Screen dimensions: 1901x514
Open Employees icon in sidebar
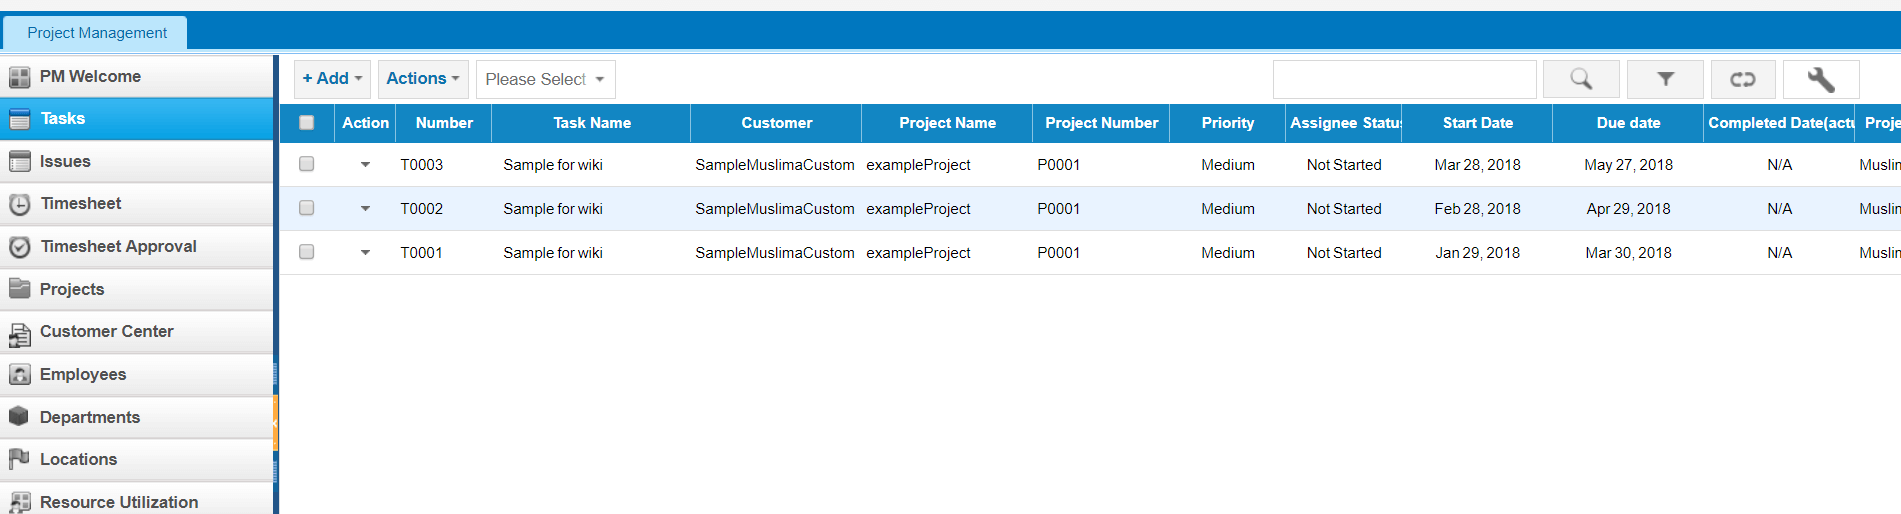(19, 374)
